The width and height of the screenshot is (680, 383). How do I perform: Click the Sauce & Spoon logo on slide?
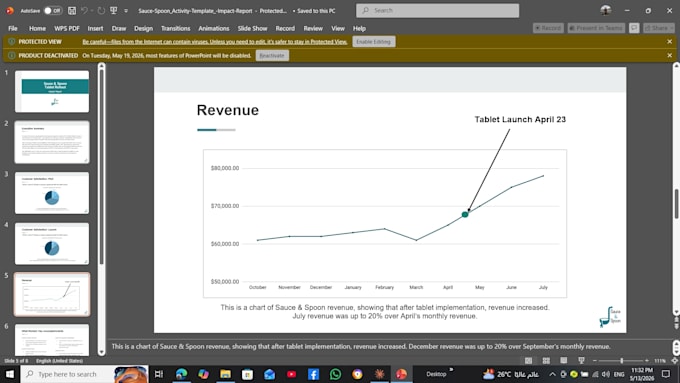tap(610, 317)
